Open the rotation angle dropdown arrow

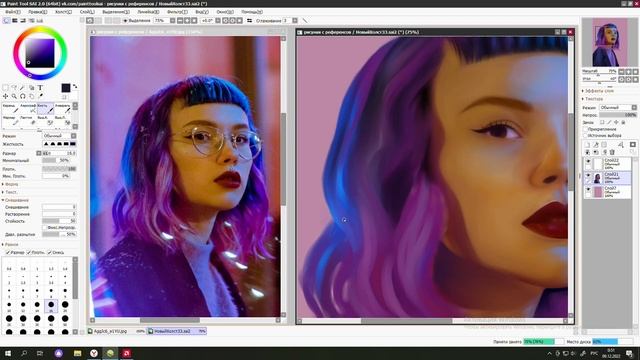tap(218, 20)
